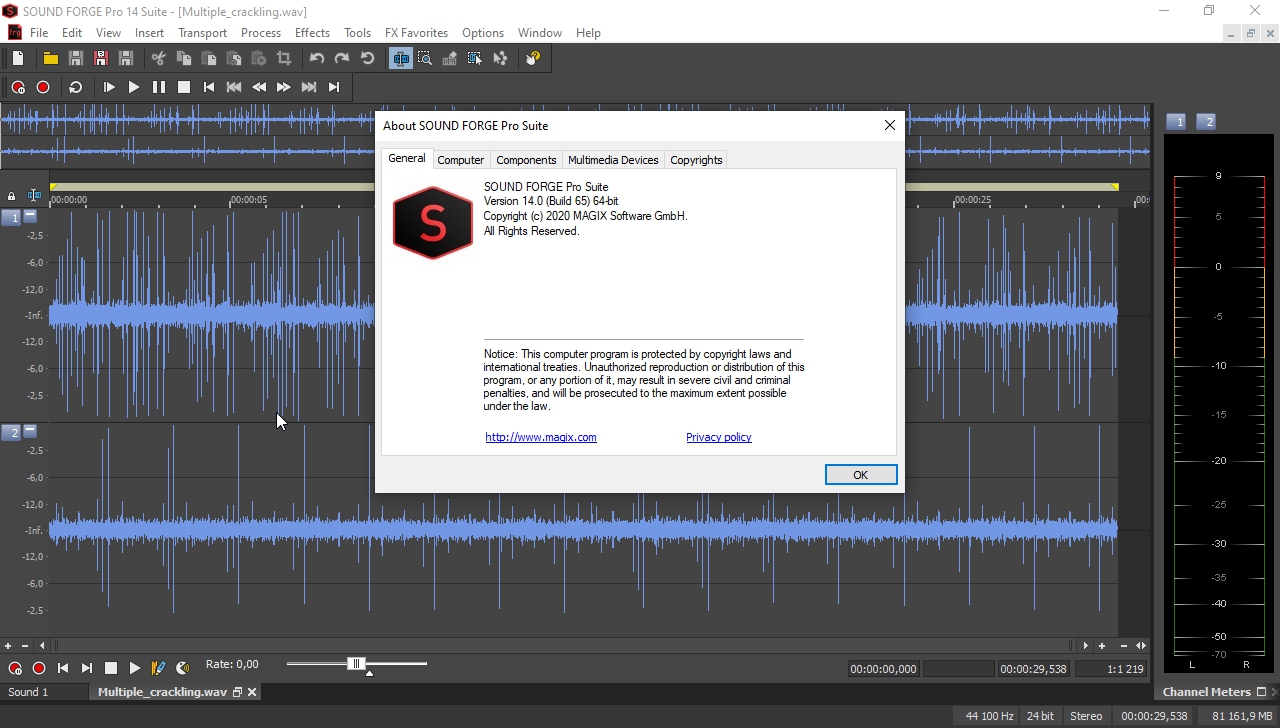Click Play All in top transport bar
This screenshot has height=728, width=1280.
pos(109,87)
